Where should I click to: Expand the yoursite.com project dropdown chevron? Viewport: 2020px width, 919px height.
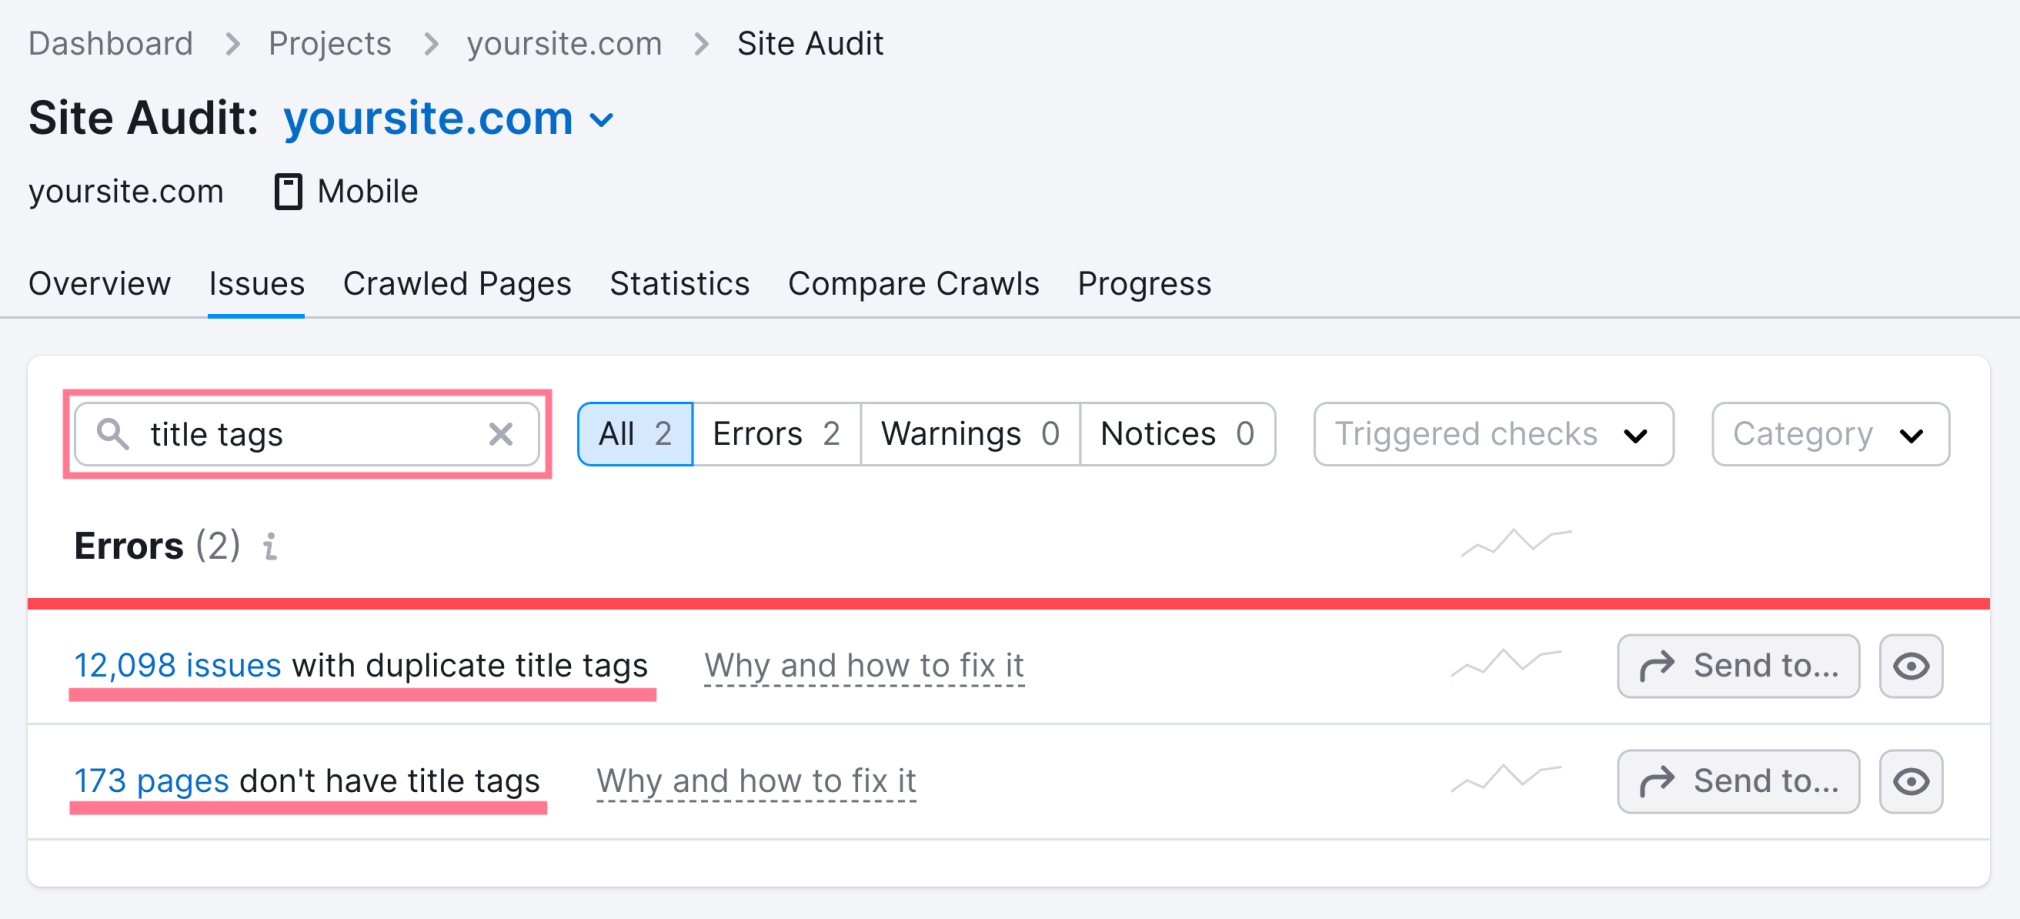601,121
